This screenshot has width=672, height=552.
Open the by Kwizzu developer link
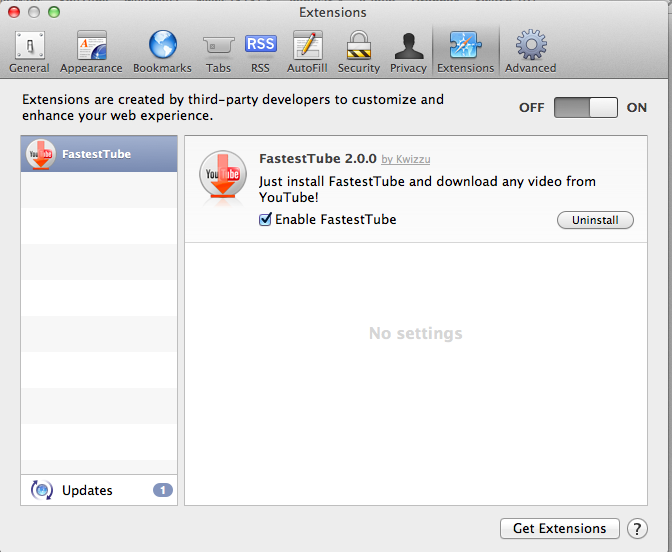coord(405,159)
